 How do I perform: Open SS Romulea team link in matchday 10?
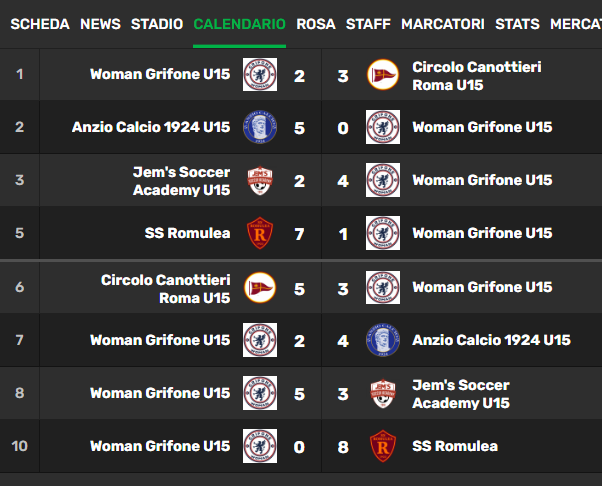455,446
